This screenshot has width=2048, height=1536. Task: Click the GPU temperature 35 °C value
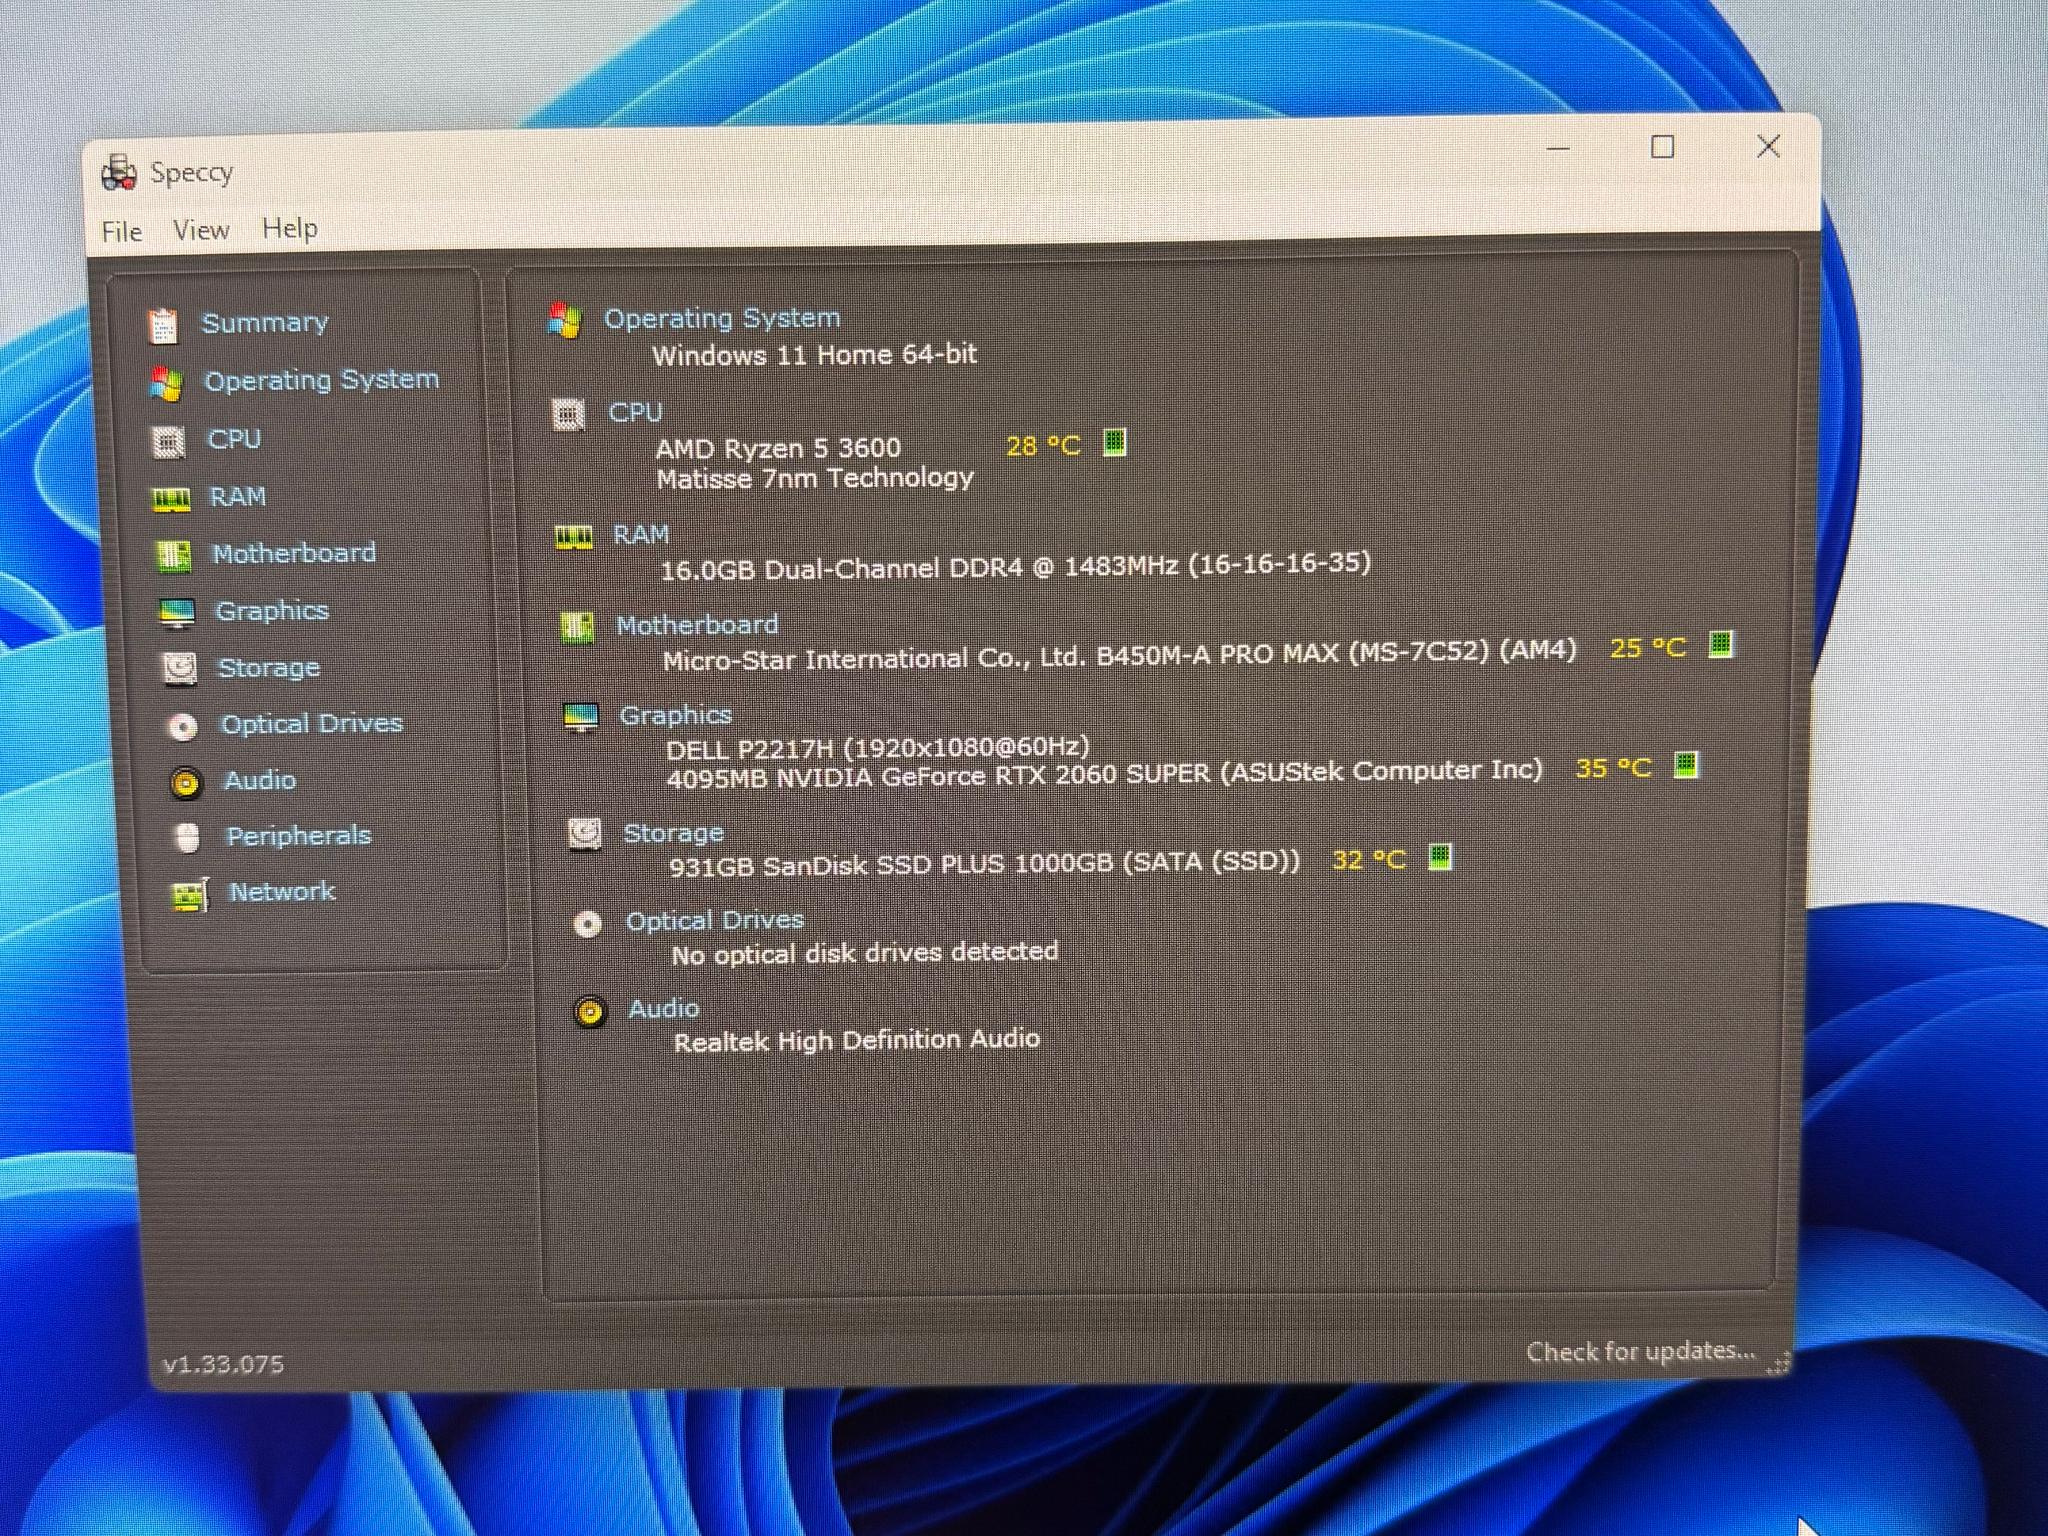[1613, 768]
